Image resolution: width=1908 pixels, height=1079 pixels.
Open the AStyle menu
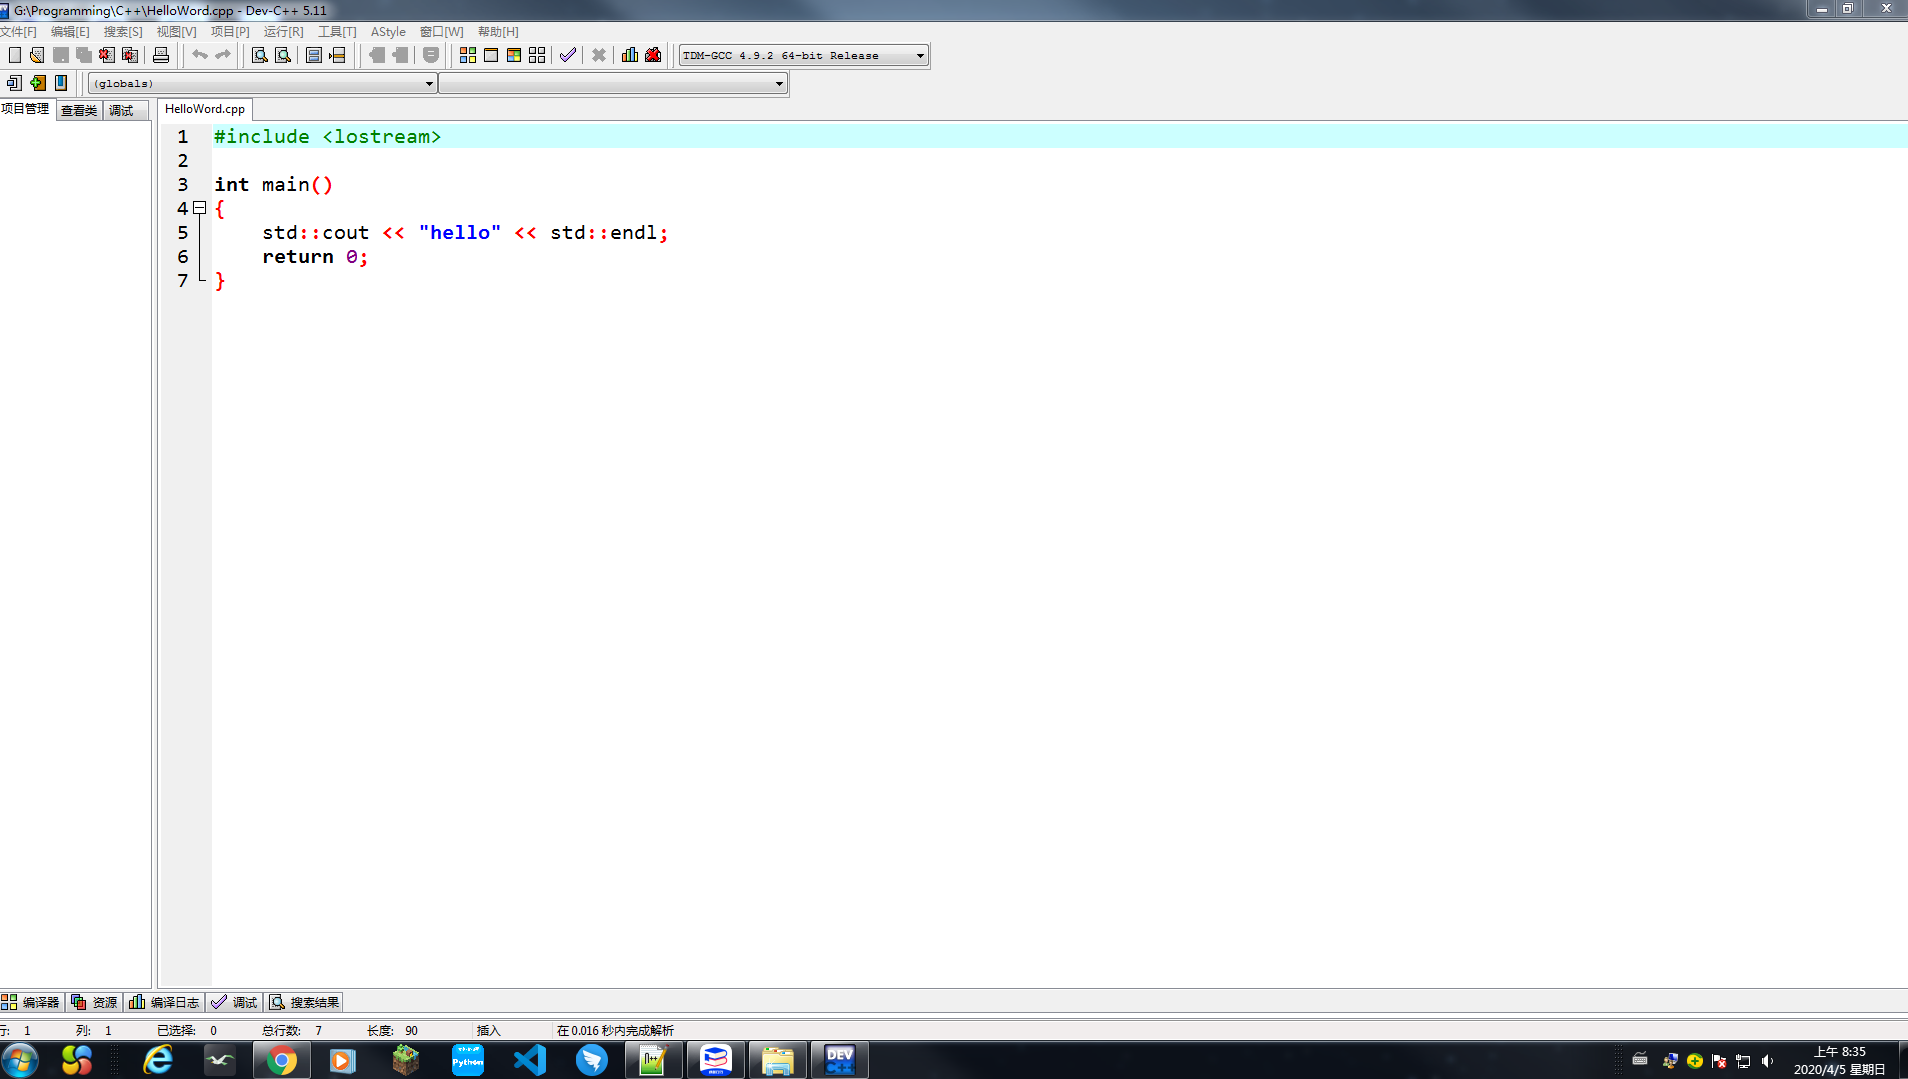tap(388, 32)
